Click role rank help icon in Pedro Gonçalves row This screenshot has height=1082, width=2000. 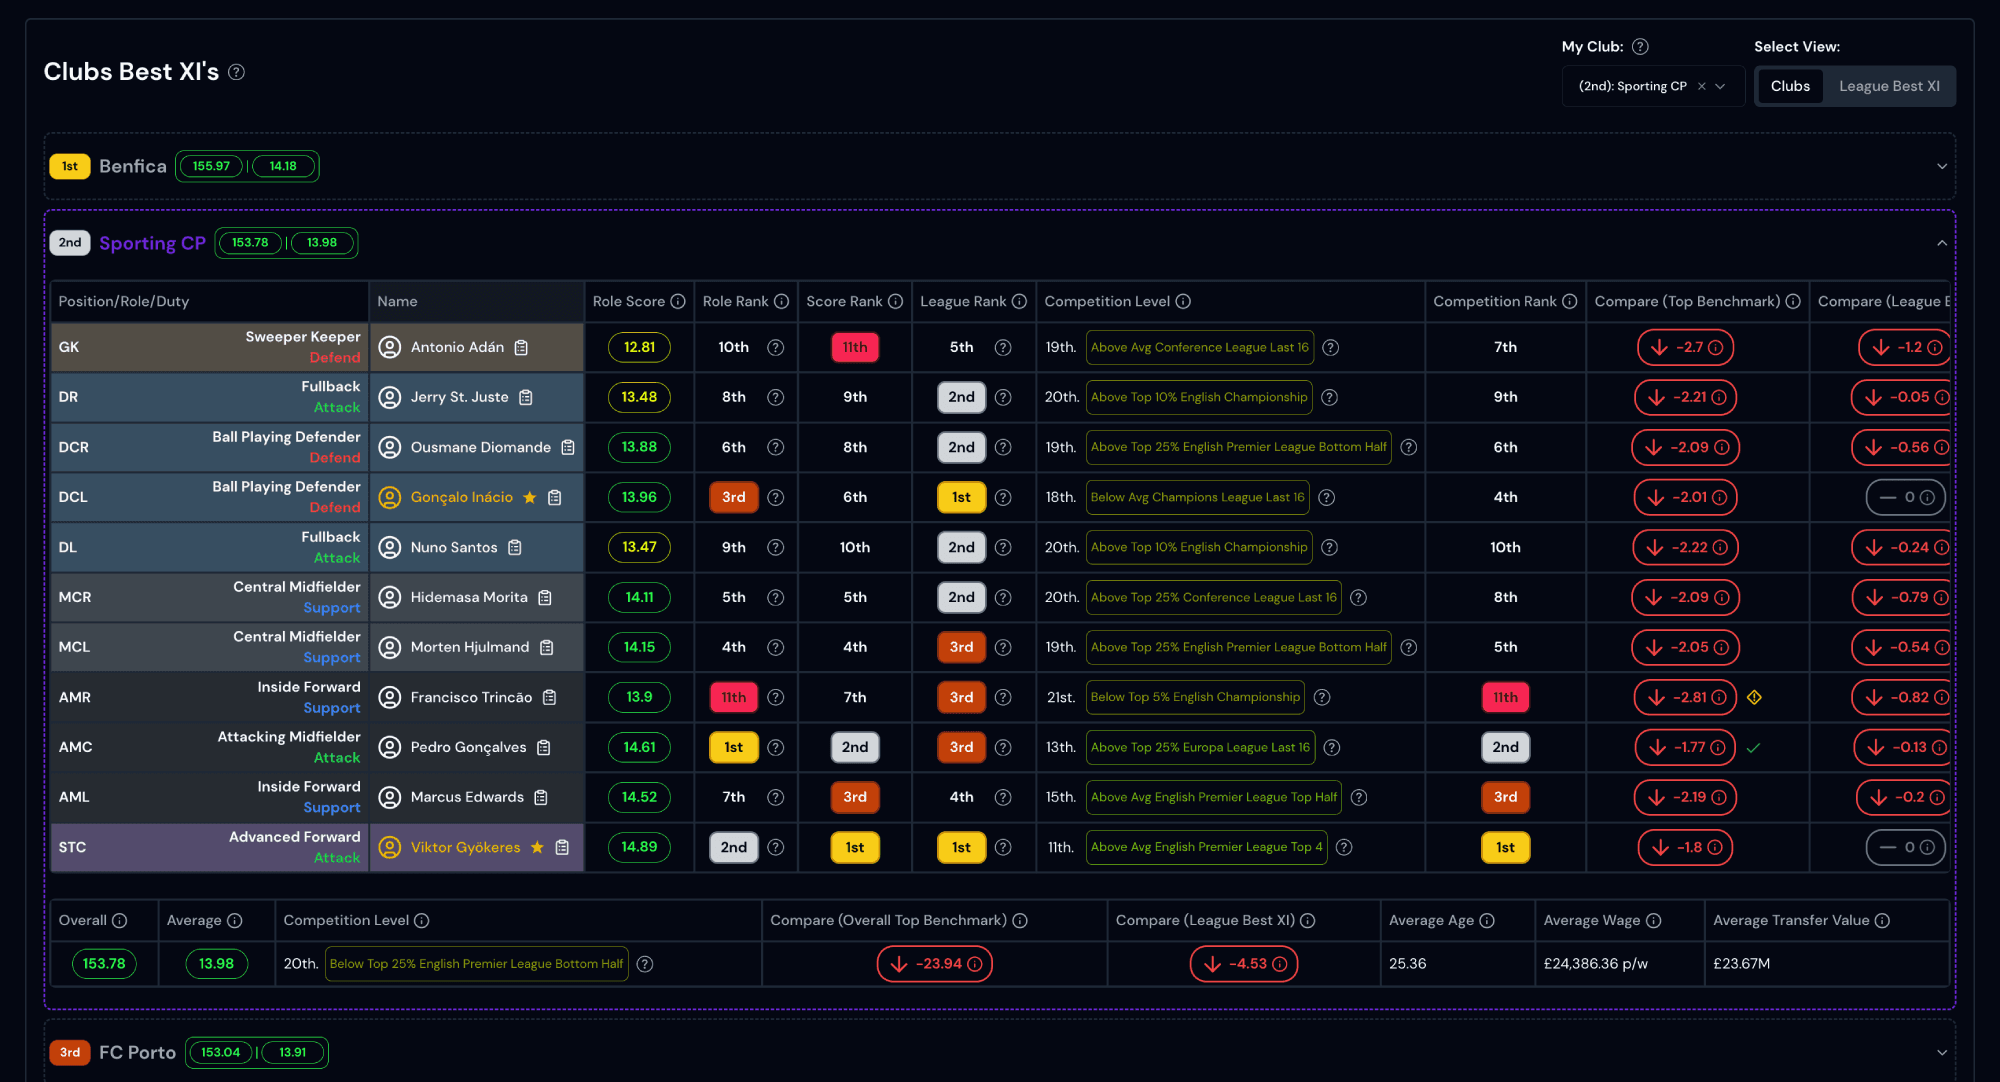775,747
